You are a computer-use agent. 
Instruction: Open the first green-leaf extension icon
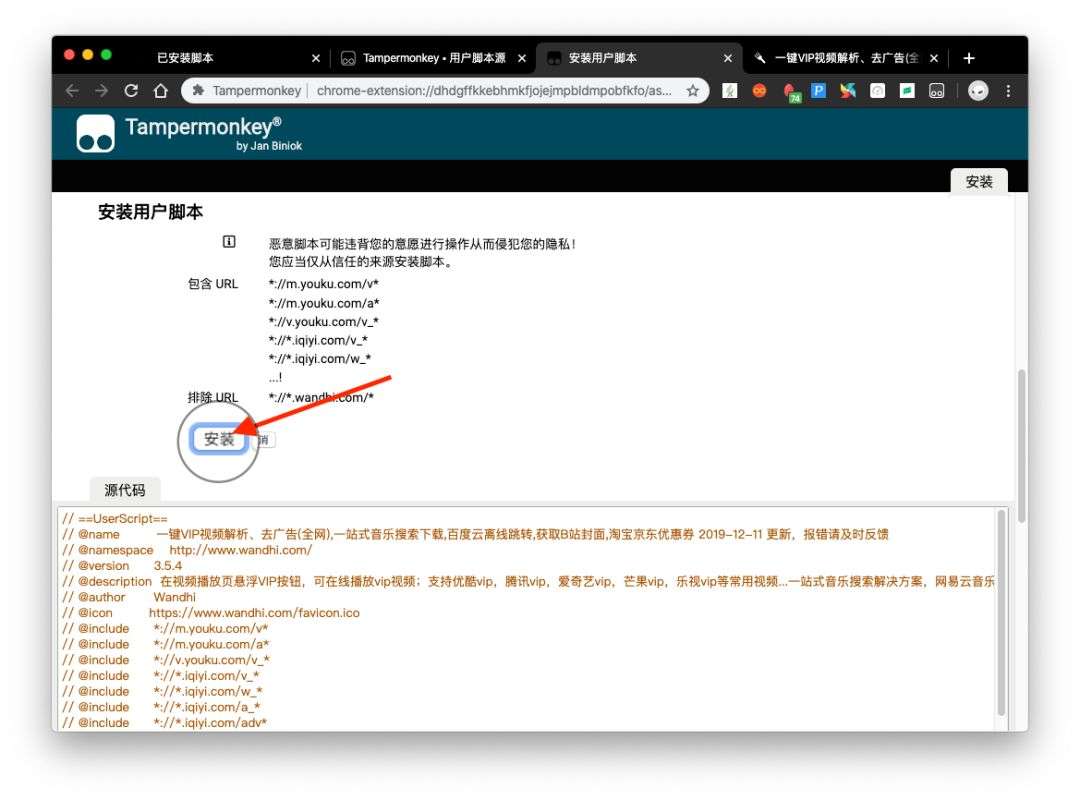[x=729, y=90]
